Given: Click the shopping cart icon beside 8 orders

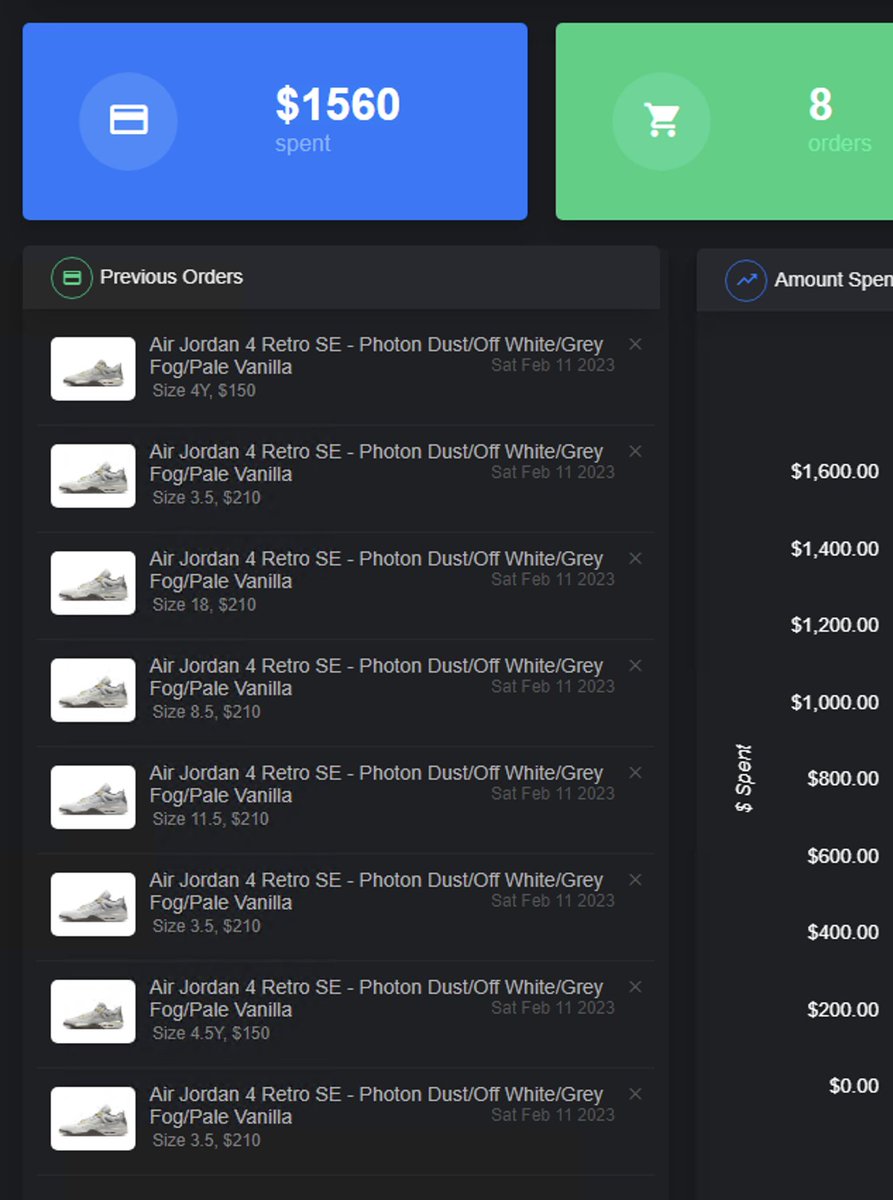Looking at the screenshot, I should [x=661, y=121].
